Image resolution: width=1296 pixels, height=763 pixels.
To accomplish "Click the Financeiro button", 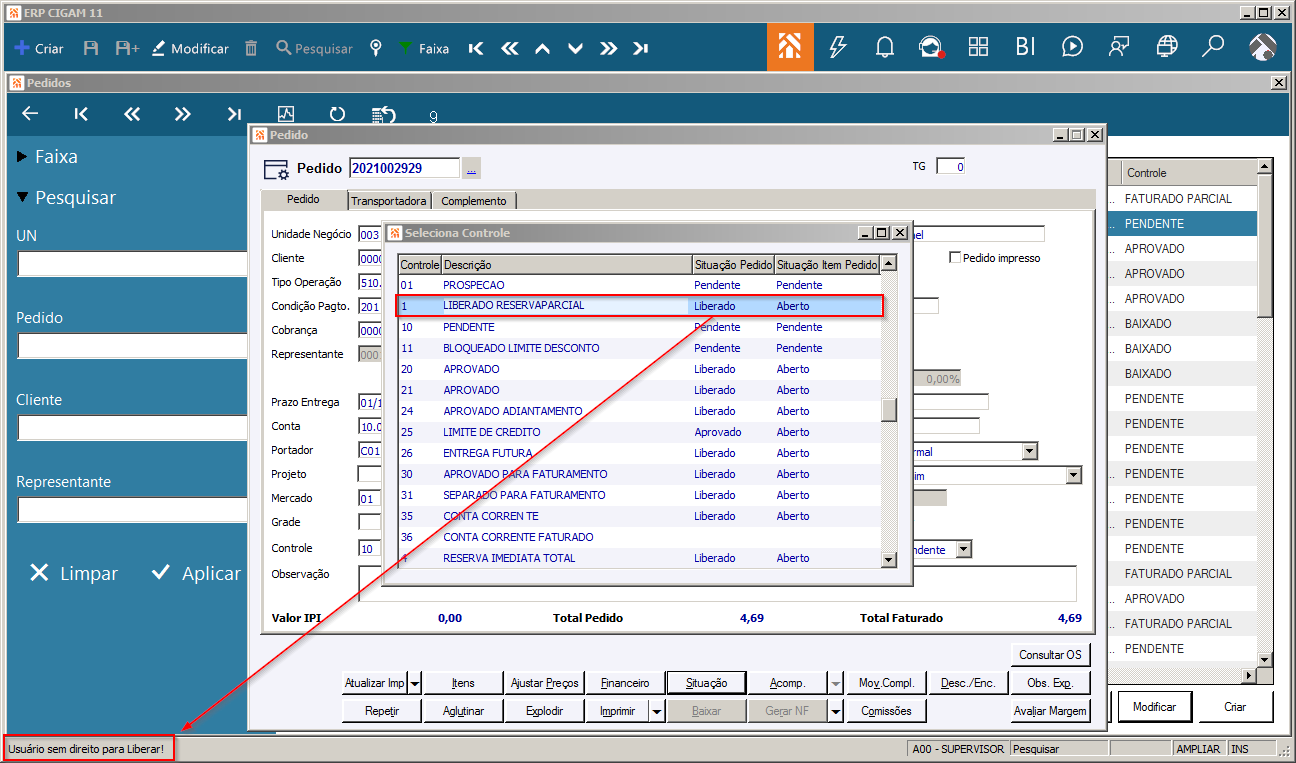I will coord(625,683).
